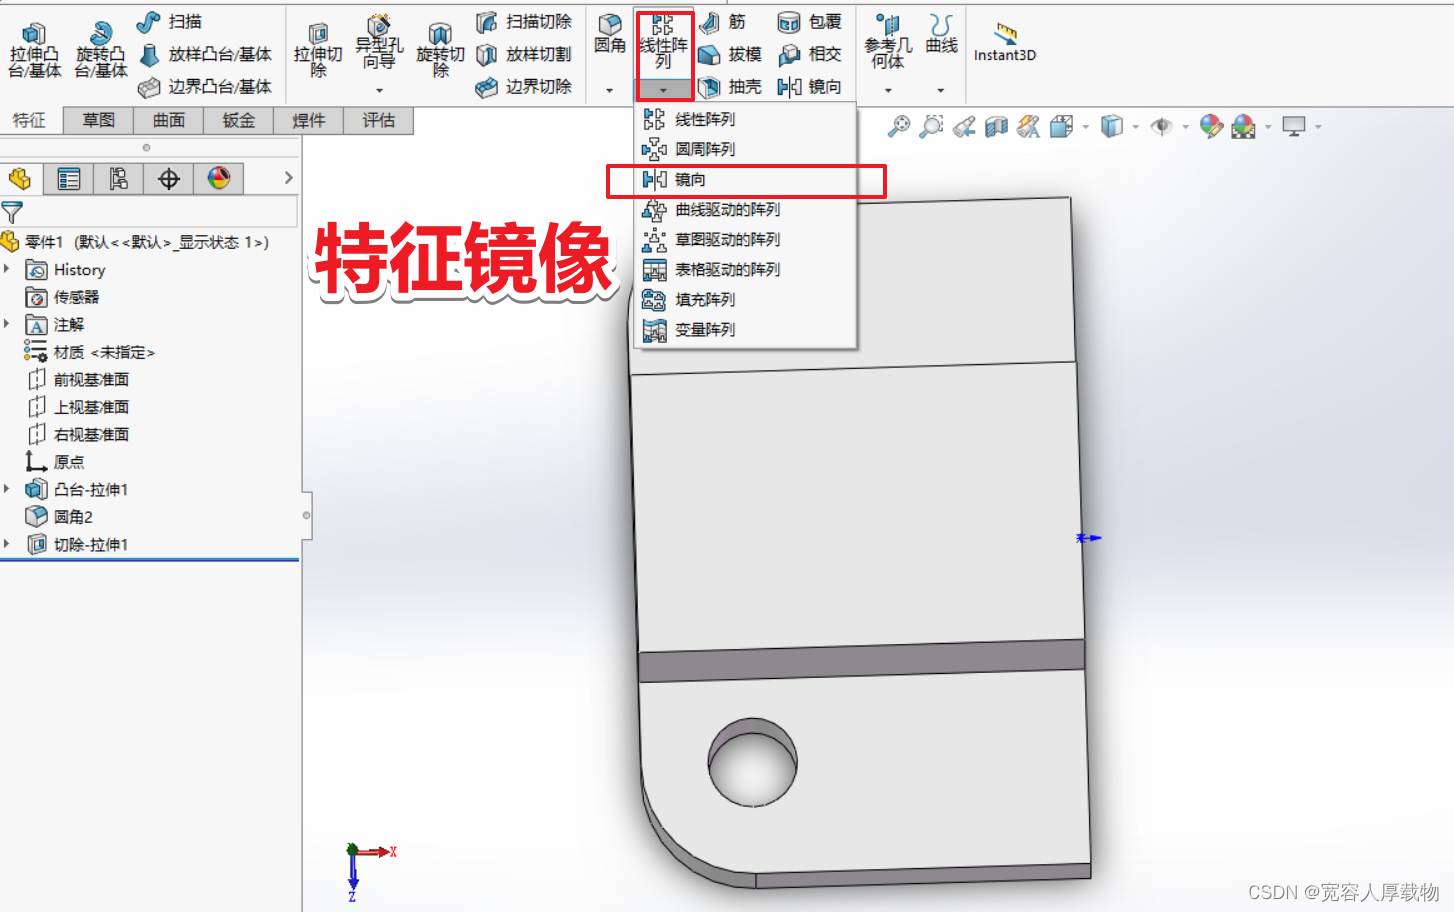Viewport: 1454px width, 912px height.
Task: Expand the 凸台-拉伸1 feature node
Action: 7,489
